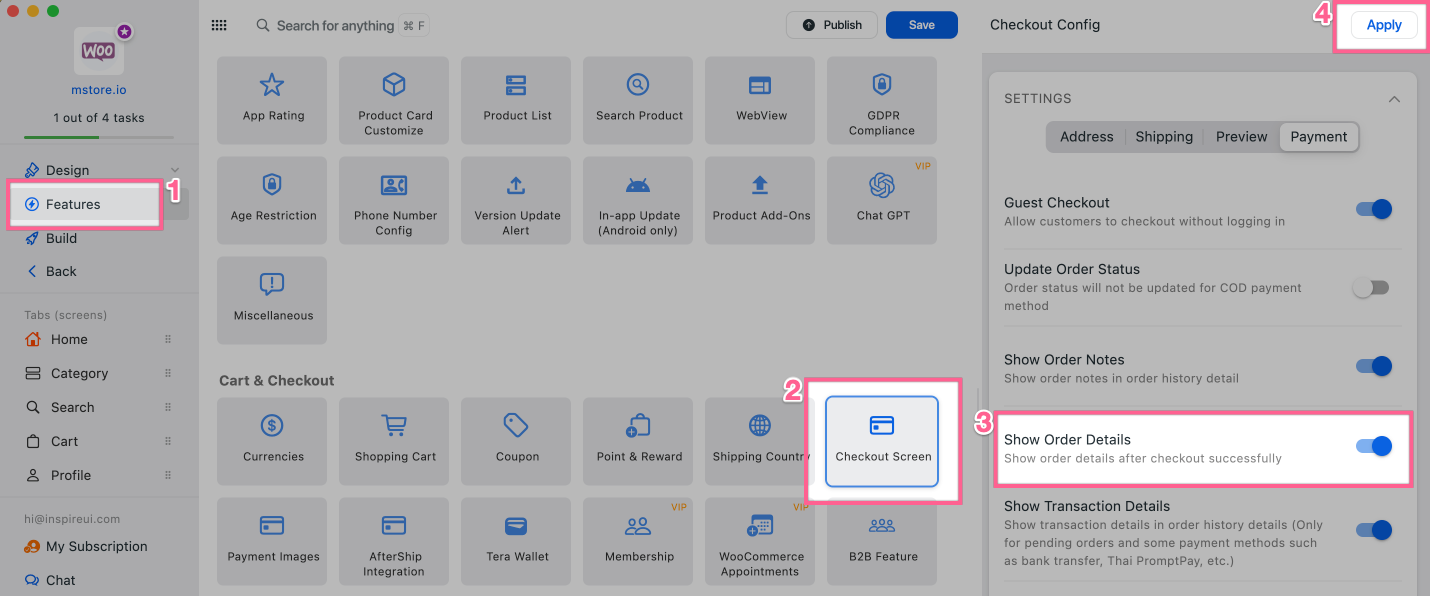Open the Tera Wallet feature tile

tap(517, 541)
